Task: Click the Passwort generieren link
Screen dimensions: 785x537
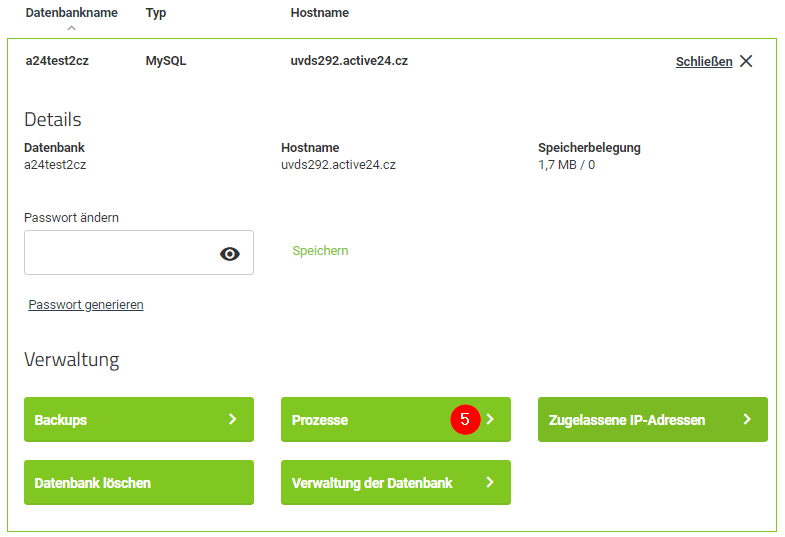Action: tap(86, 305)
